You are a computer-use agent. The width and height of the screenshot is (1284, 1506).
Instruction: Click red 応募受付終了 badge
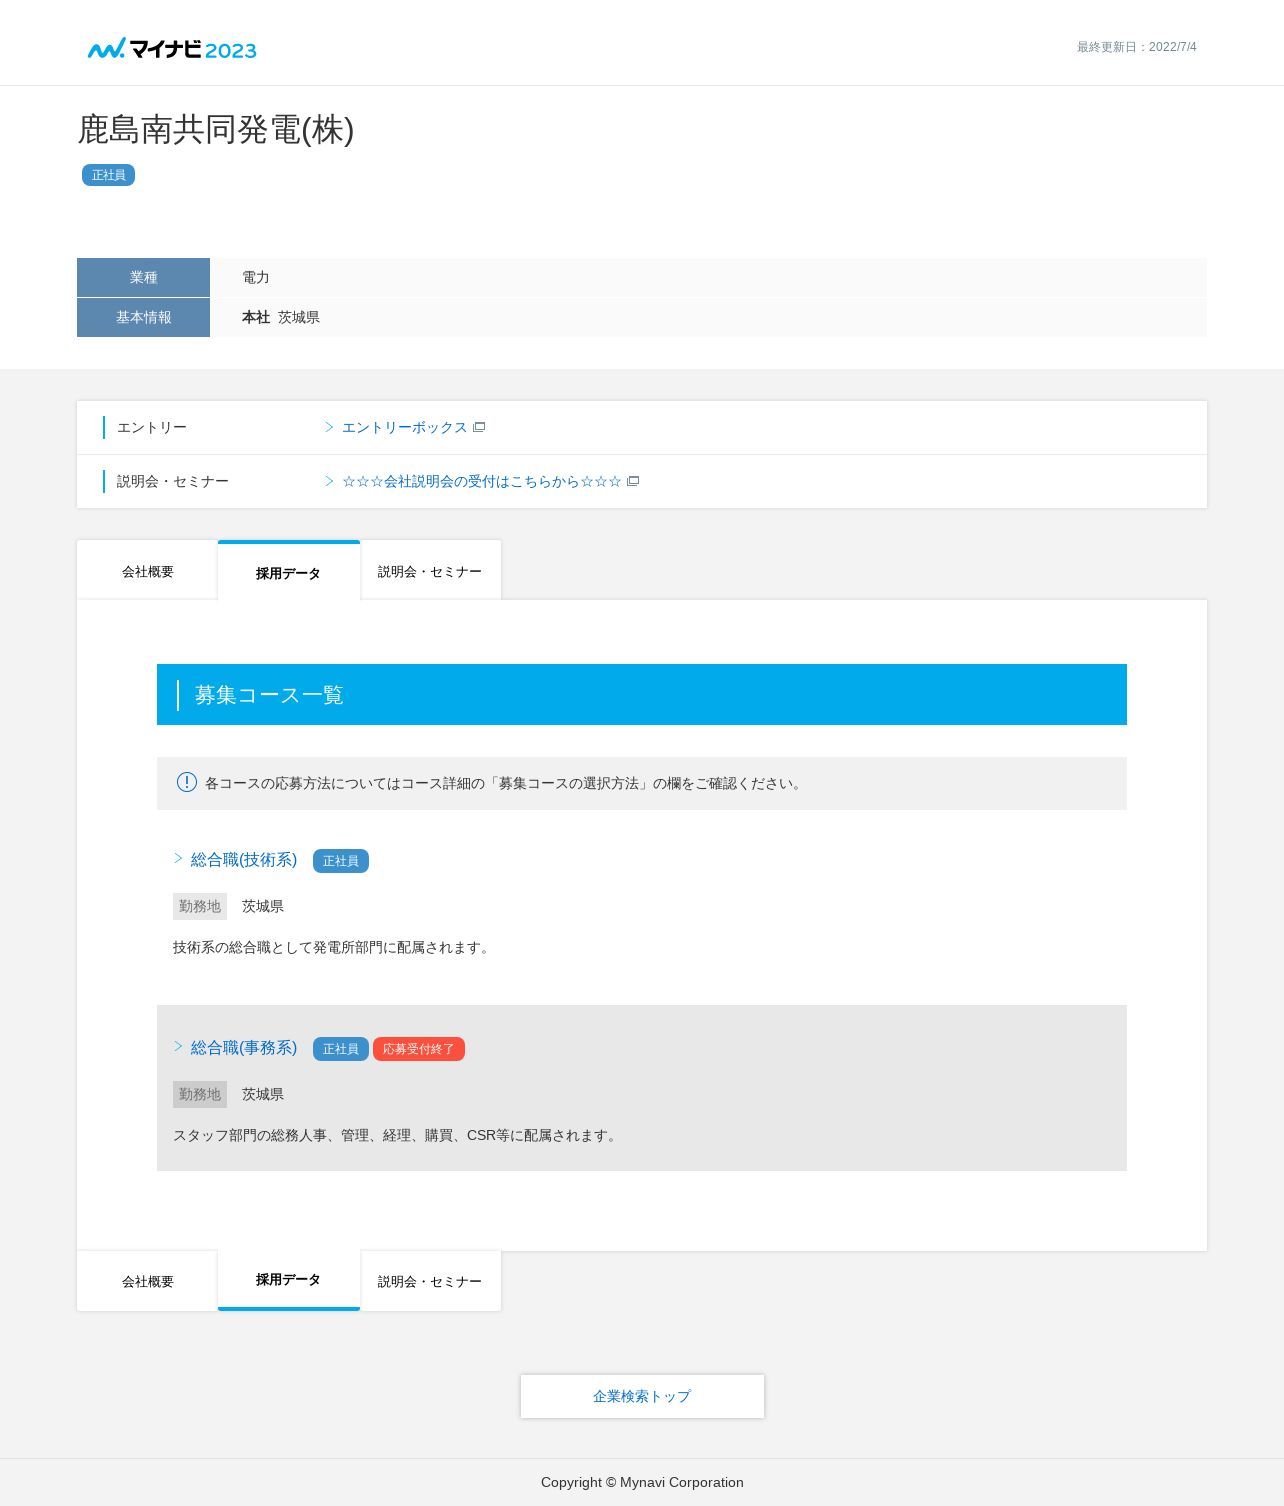[x=418, y=1049]
